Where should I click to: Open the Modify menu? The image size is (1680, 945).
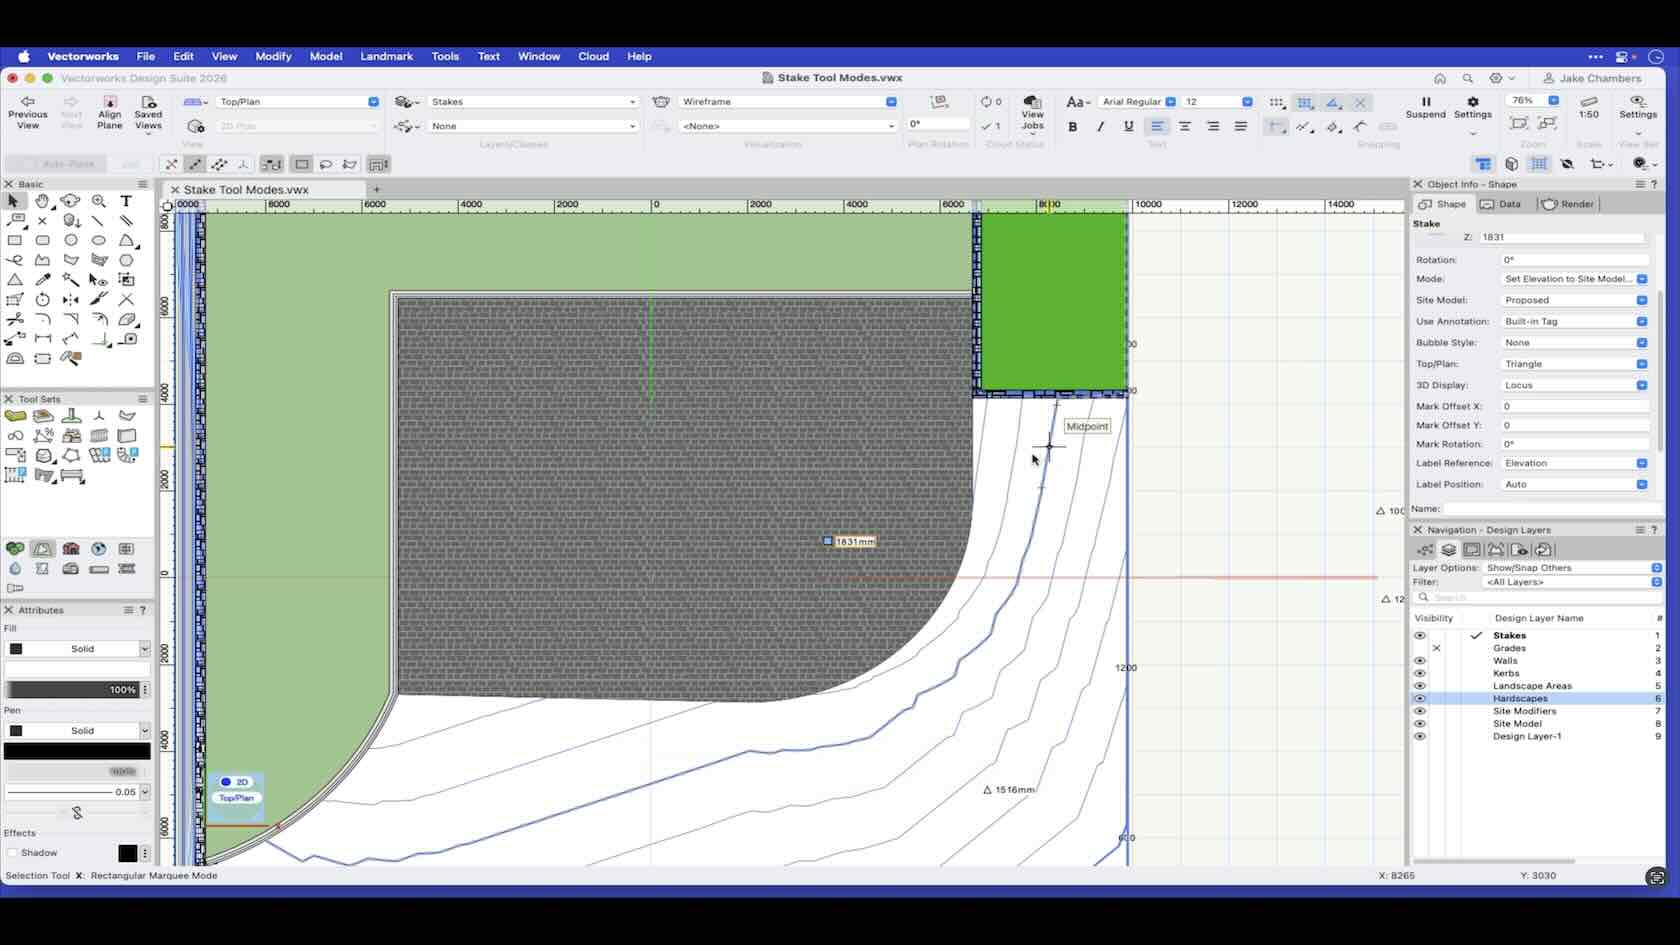273,57
